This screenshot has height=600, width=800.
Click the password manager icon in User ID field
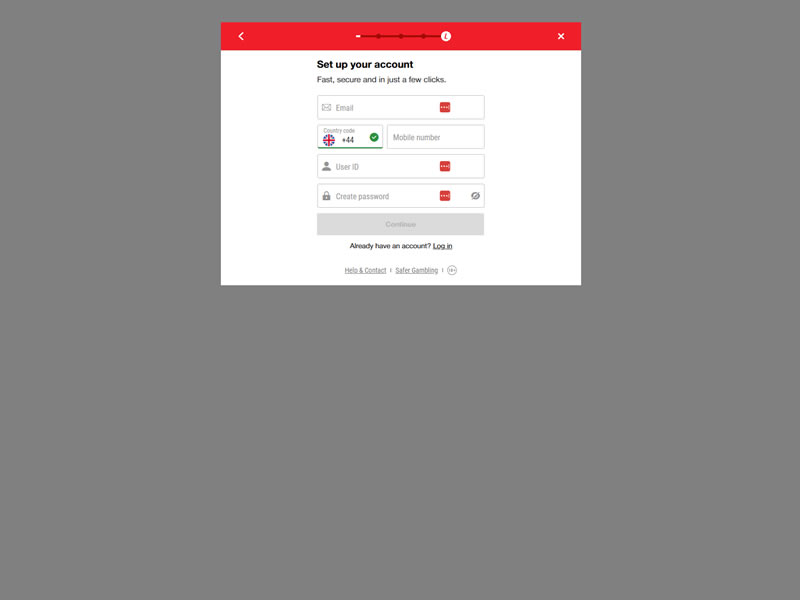445,166
